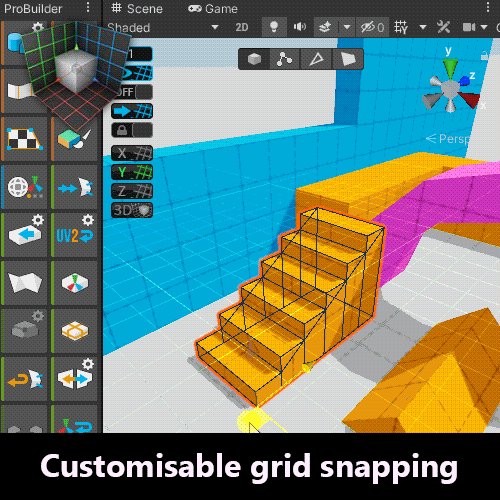Select Face selection mode
The image size is (500, 500).
pyautogui.click(x=347, y=59)
